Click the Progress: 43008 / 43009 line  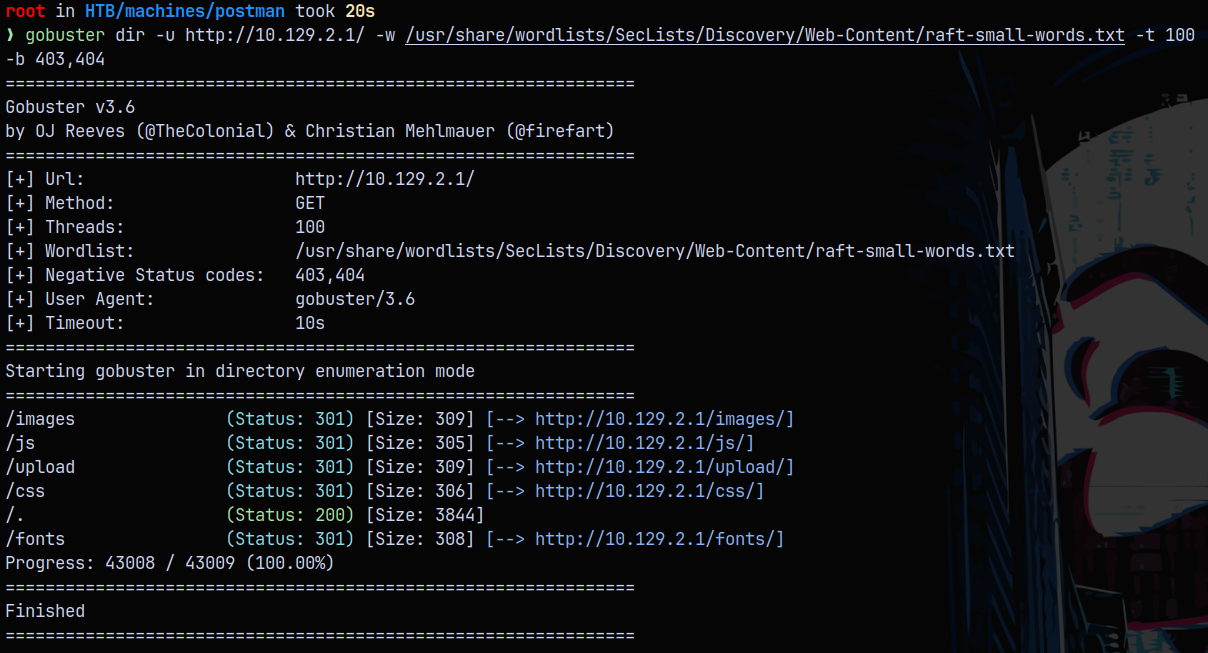pyautogui.click(x=170, y=563)
